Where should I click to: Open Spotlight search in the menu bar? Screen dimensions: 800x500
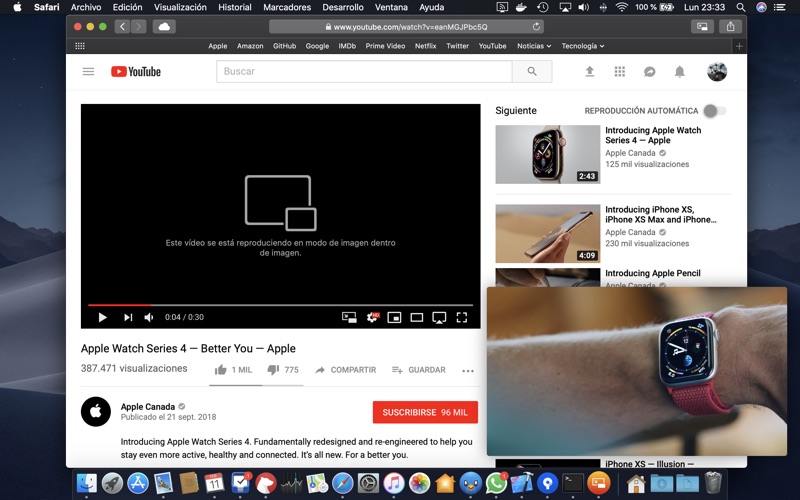pos(741,7)
